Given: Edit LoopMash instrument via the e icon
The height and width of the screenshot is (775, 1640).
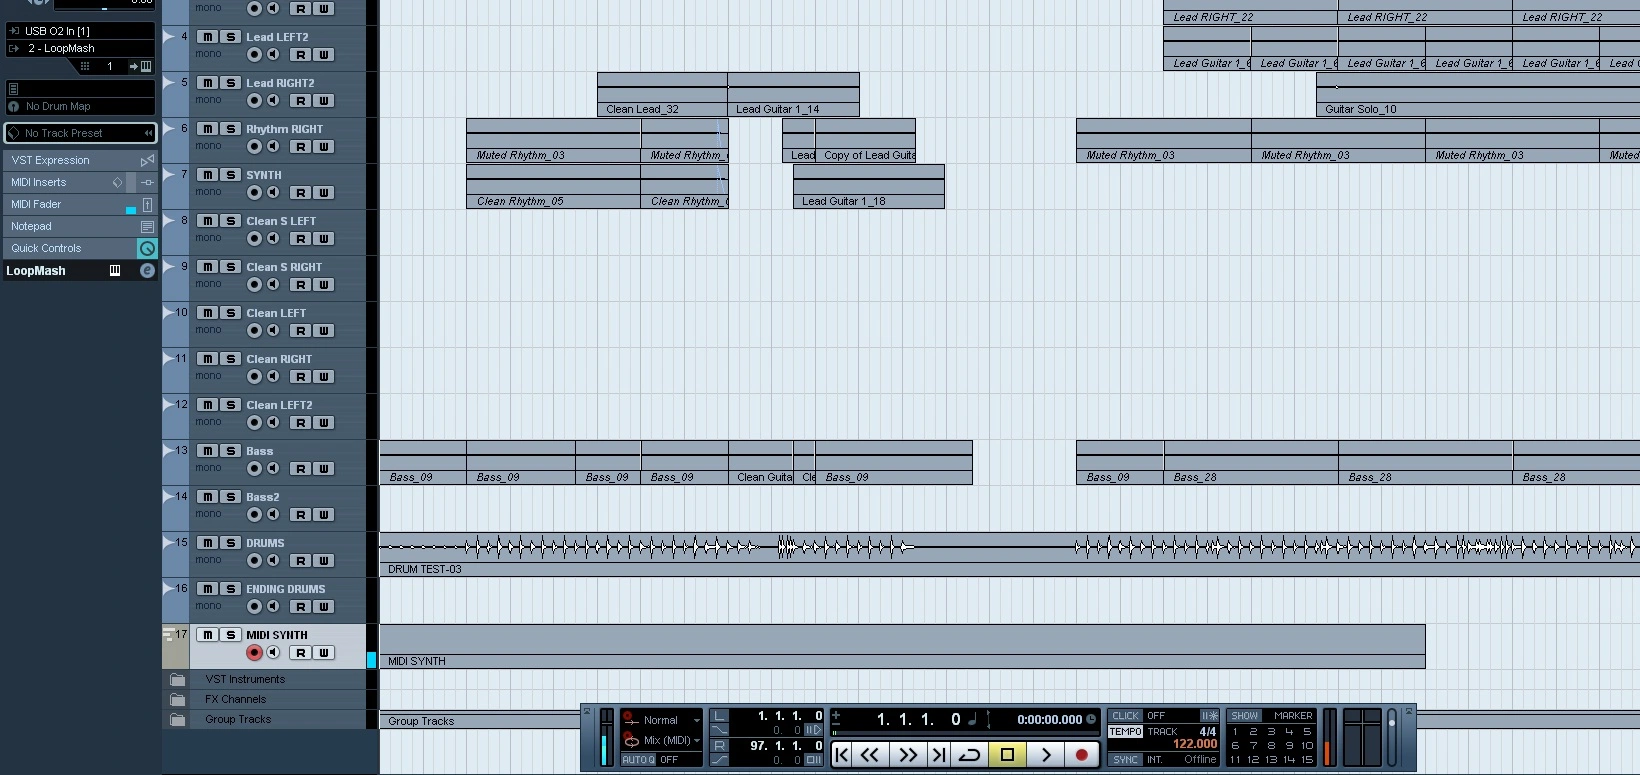Looking at the screenshot, I should tap(147, 271).
